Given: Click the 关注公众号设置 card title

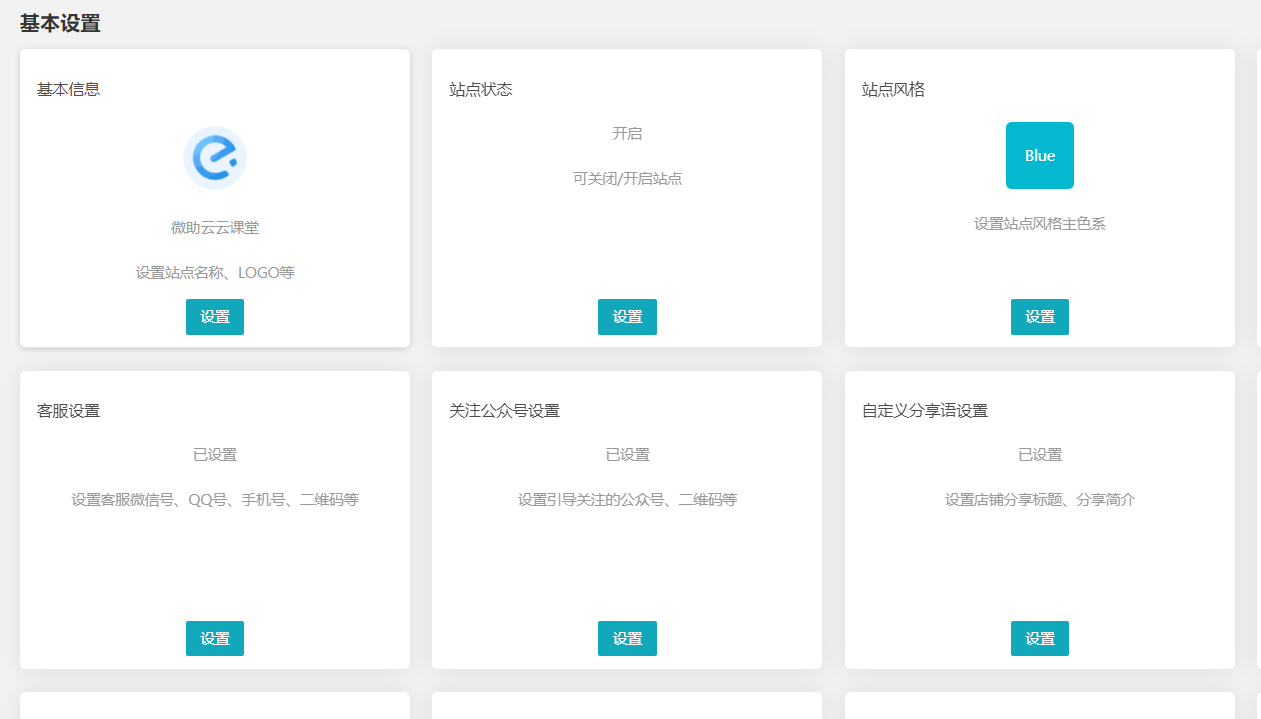Looking at the screenshot, I should click(504, 411).
